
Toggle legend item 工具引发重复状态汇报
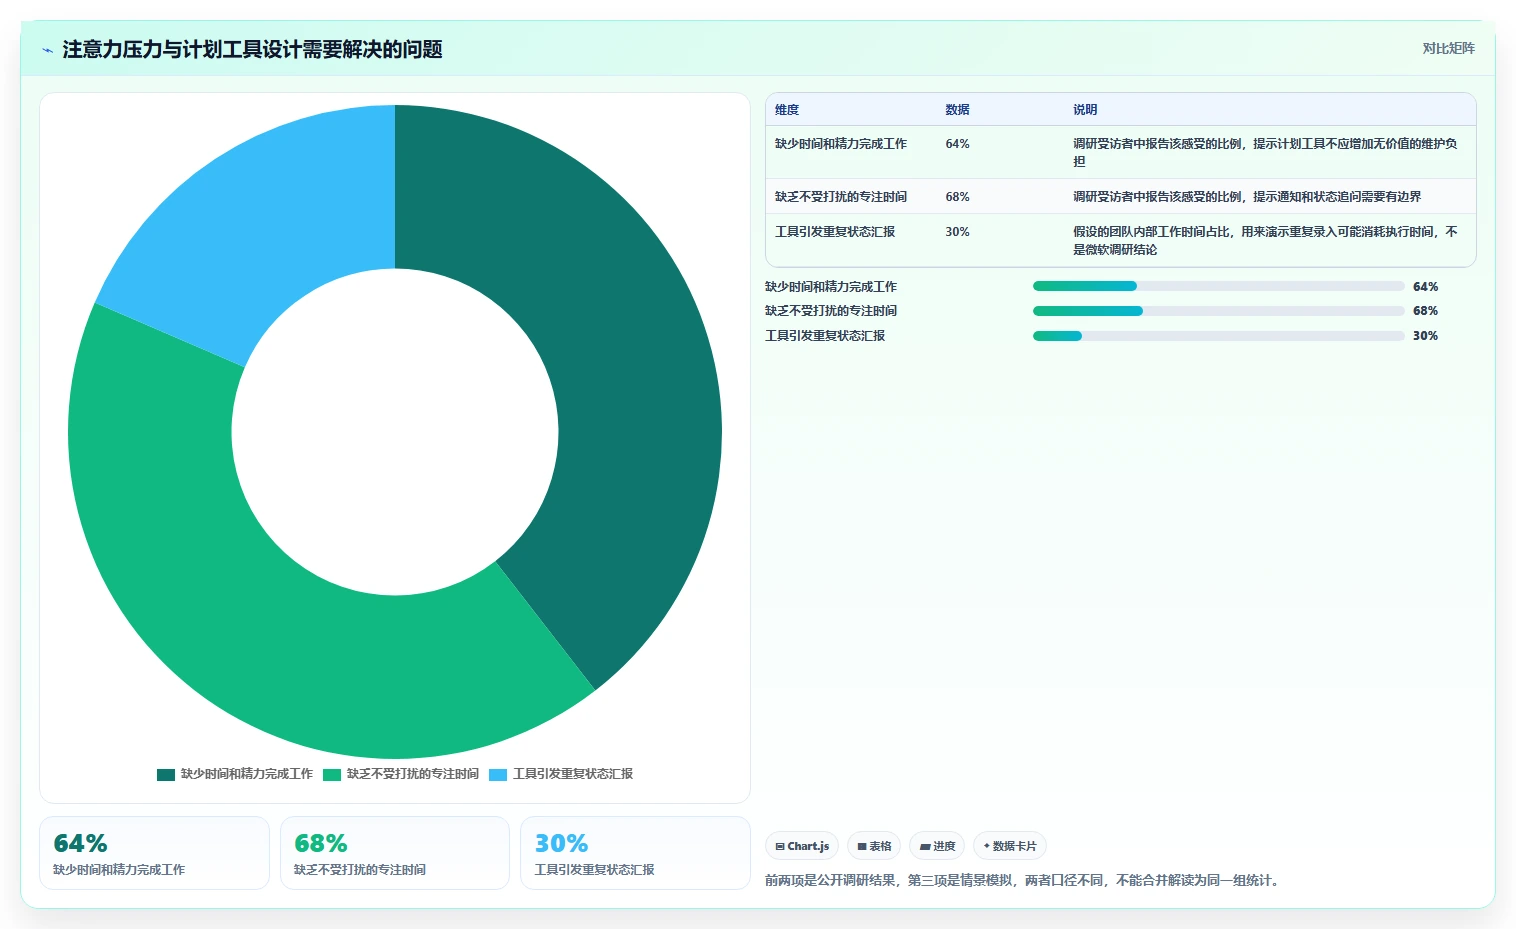[x=561, y=774]
